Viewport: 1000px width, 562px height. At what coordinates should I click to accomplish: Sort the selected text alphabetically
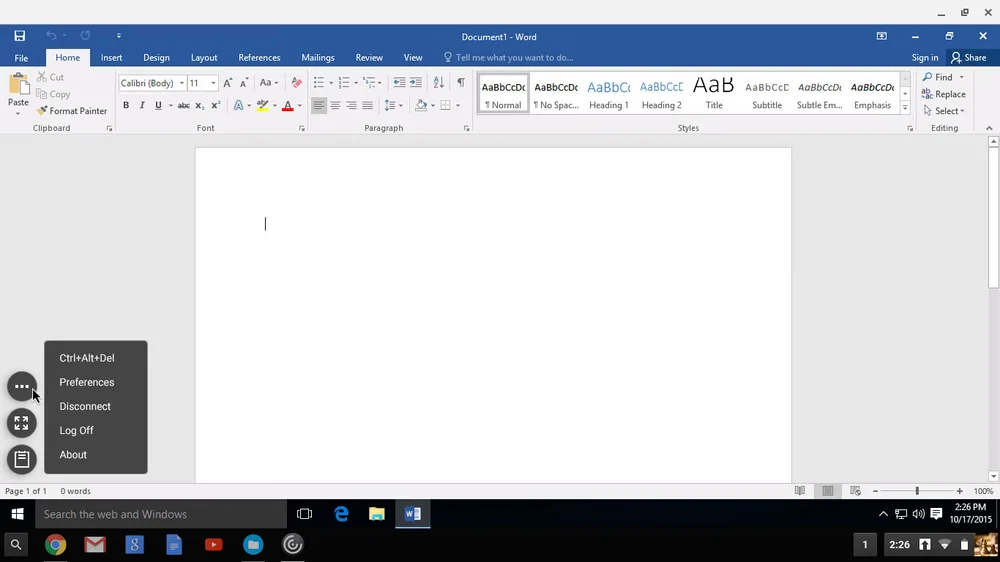pos(439,82)
